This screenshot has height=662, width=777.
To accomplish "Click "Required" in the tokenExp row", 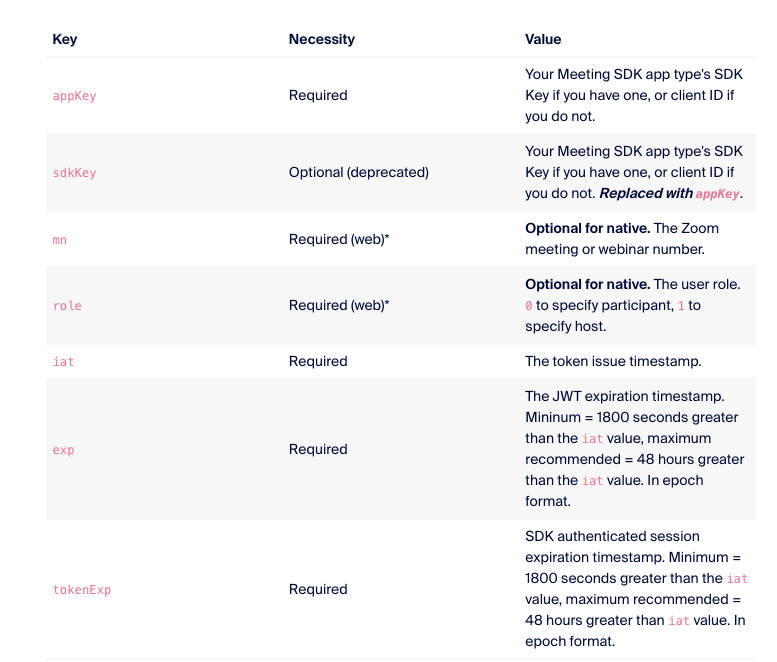I will tap(318, 589).
